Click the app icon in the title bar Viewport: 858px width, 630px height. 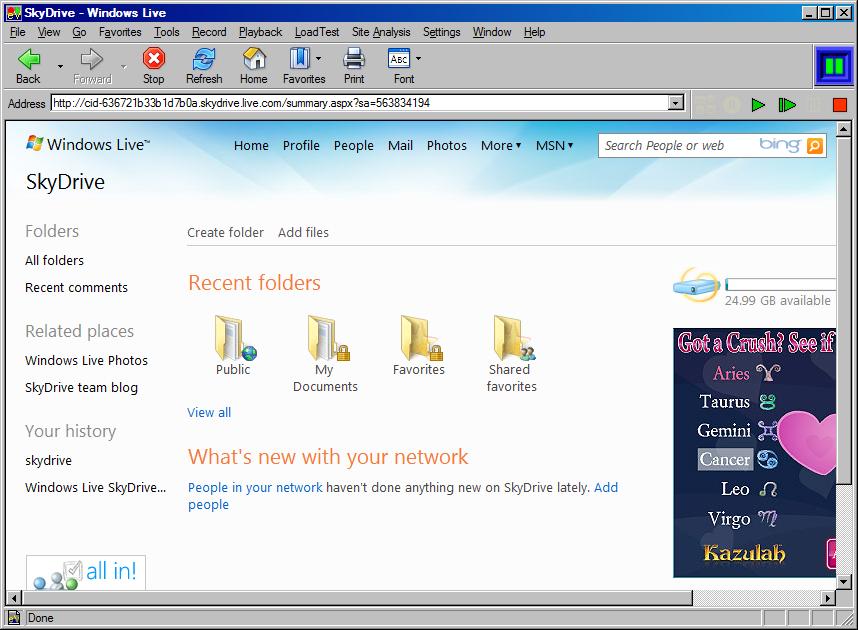[14, 13]
